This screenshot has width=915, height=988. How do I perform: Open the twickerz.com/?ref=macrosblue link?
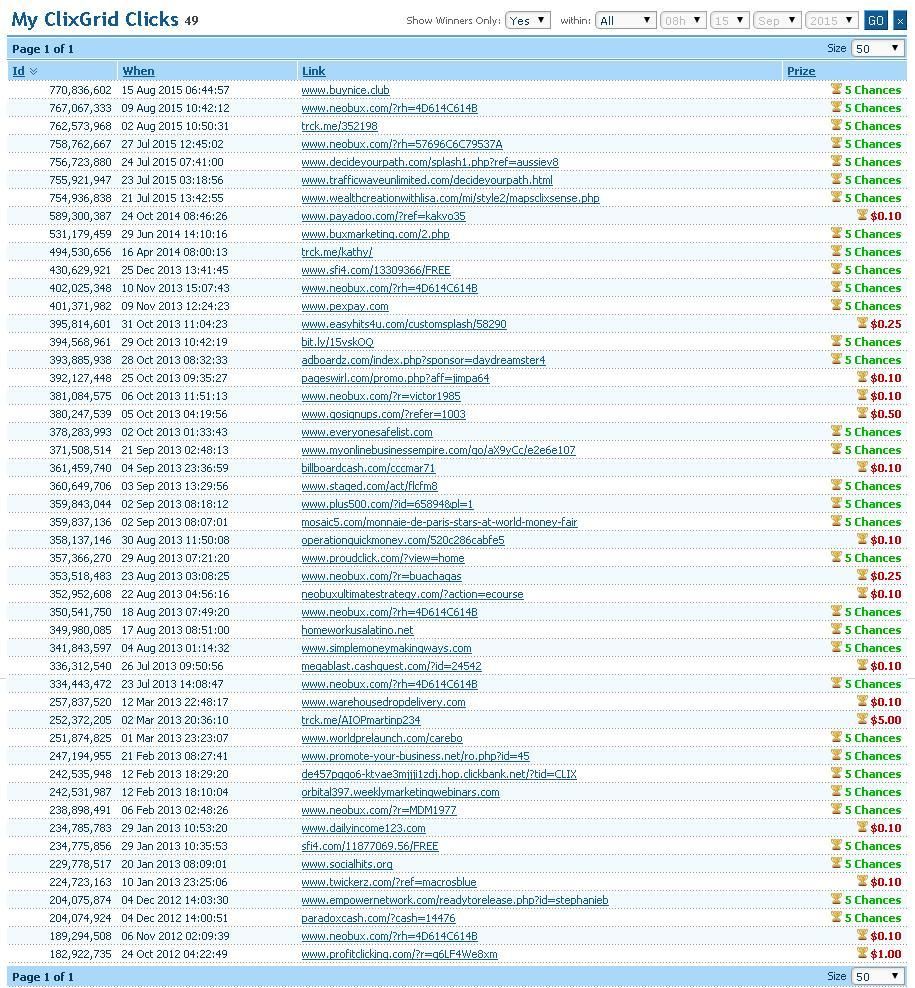[x=389, y=882]
